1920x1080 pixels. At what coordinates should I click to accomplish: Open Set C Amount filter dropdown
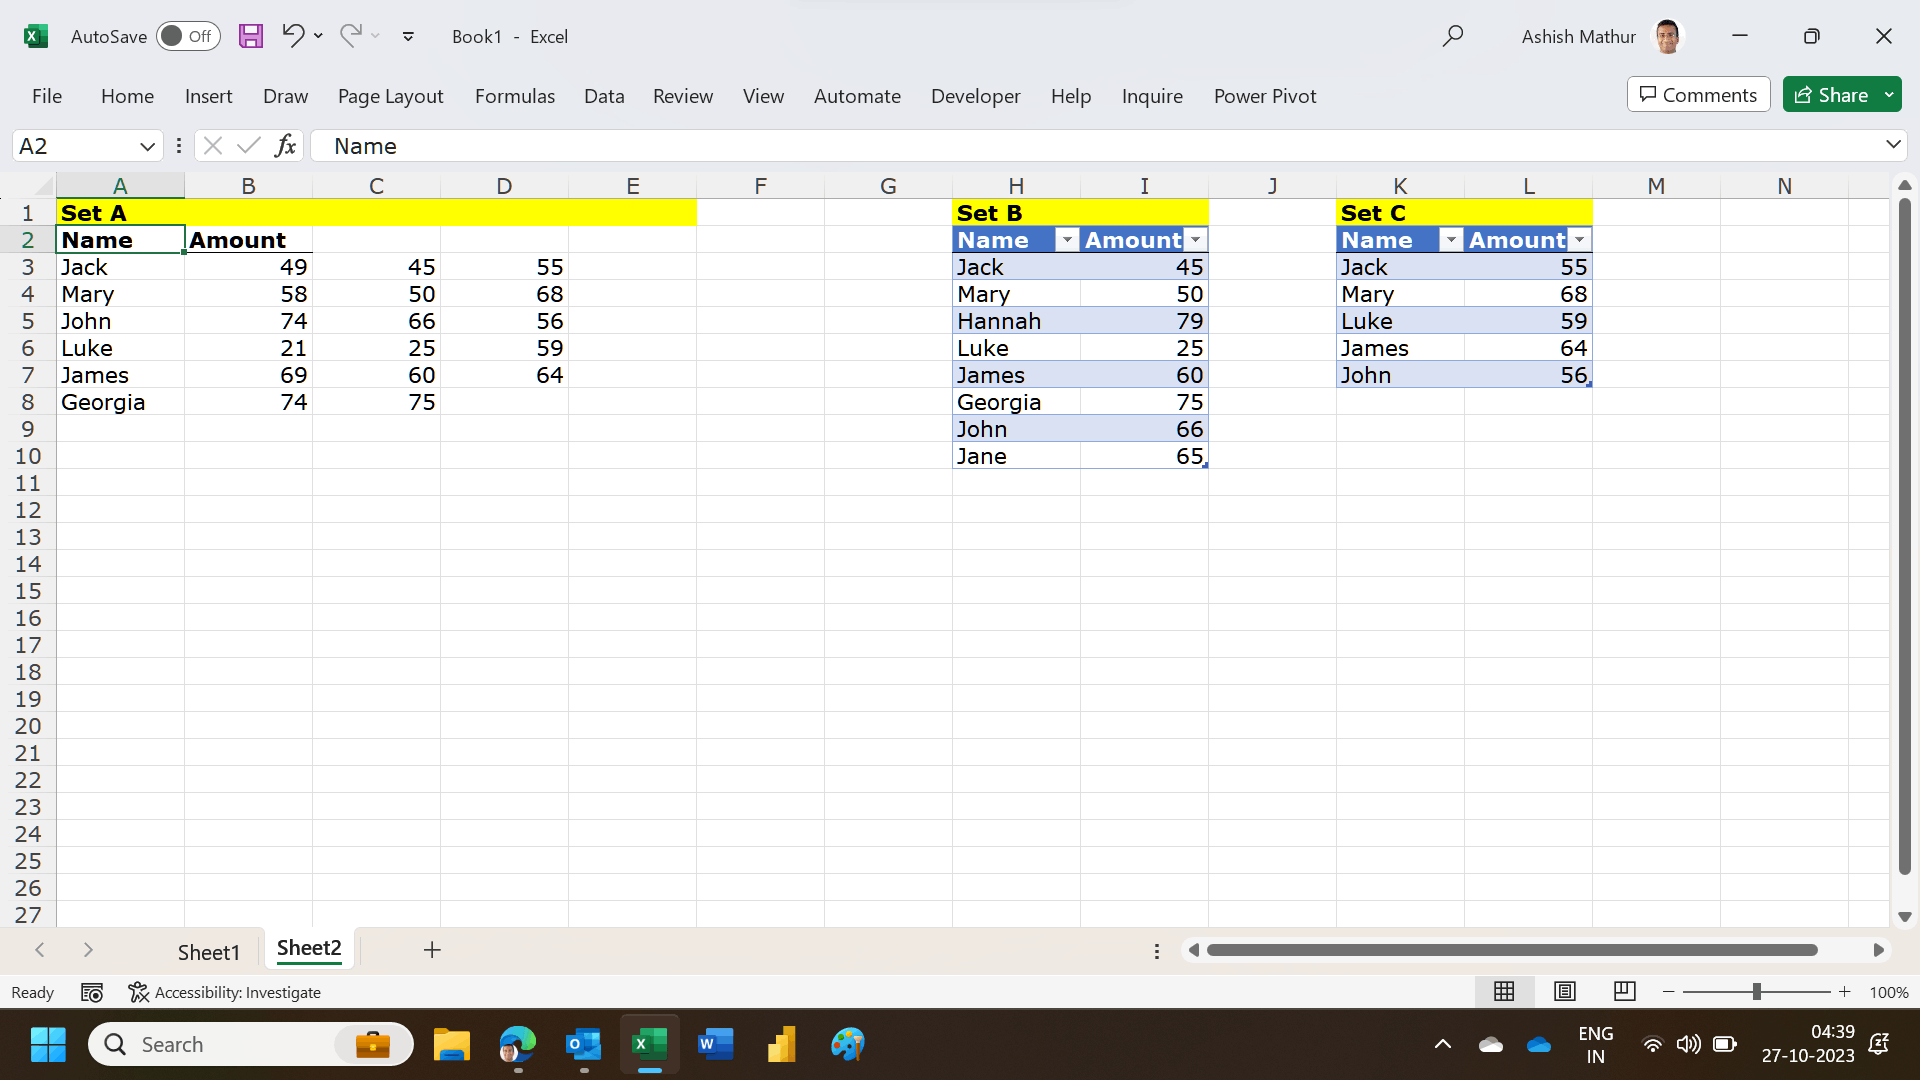[x=1579, y=240]
